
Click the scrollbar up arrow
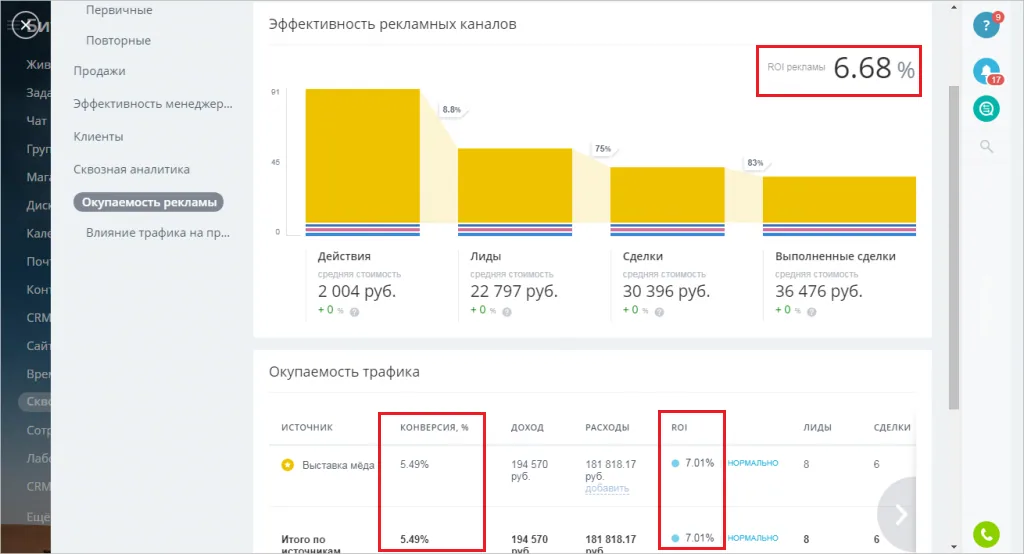click(953, 7)
